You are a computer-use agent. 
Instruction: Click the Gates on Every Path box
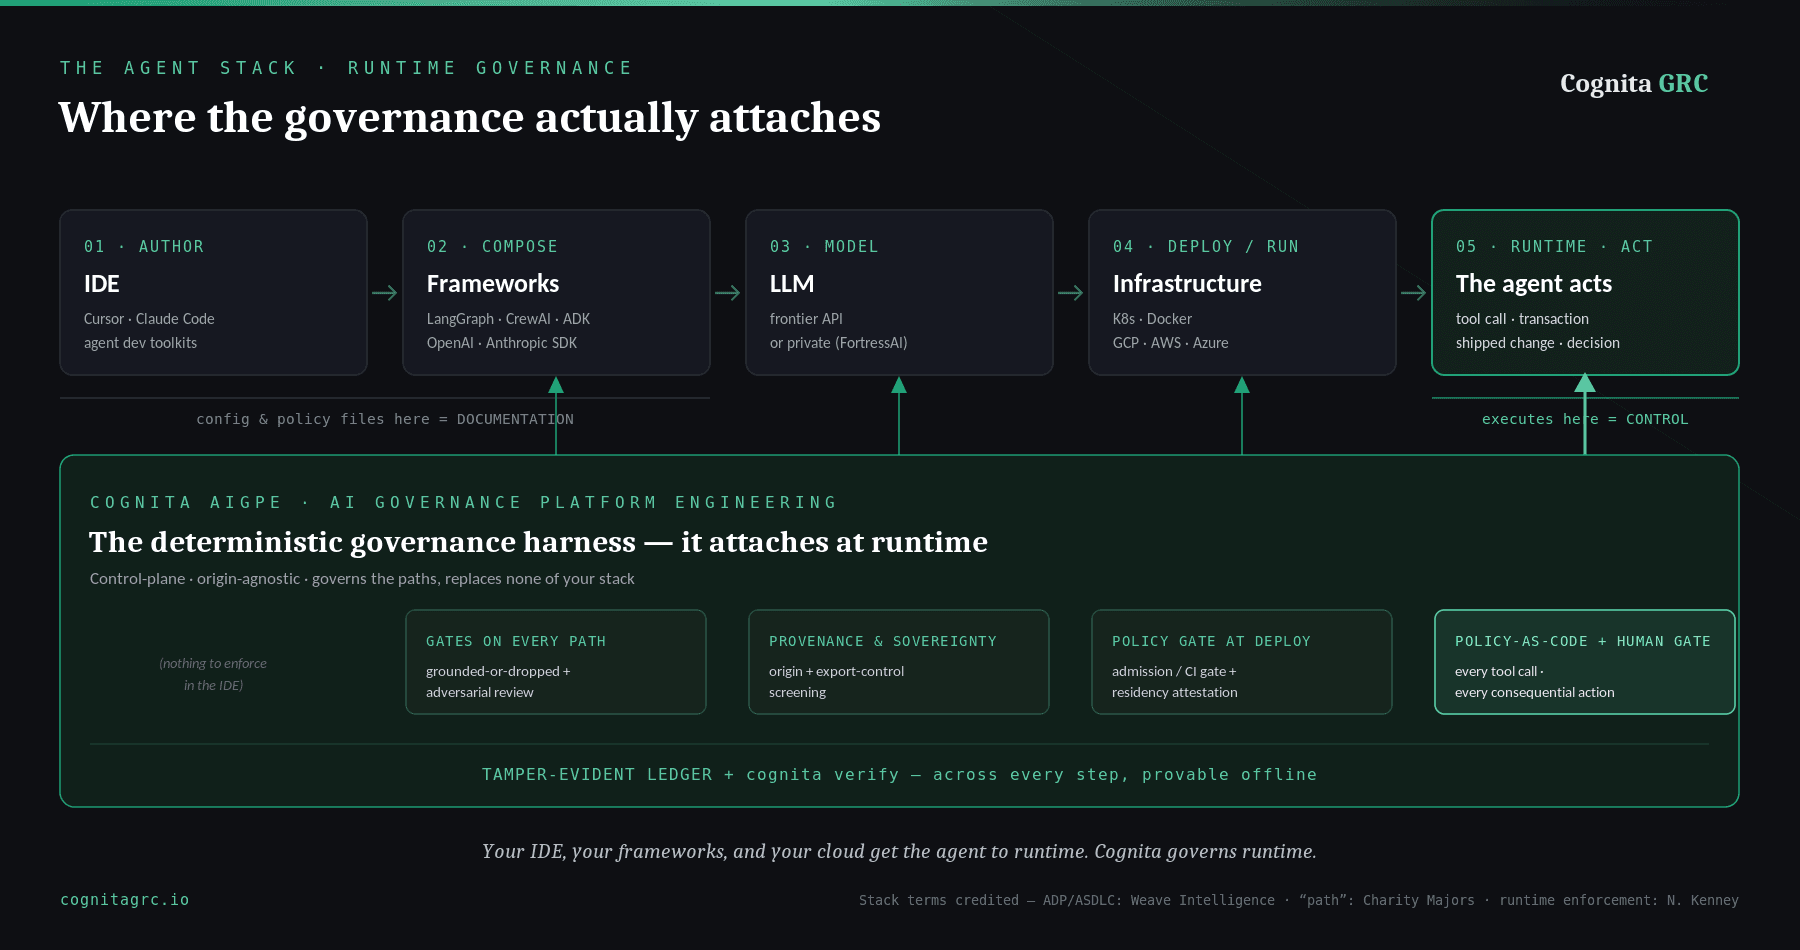556,662
